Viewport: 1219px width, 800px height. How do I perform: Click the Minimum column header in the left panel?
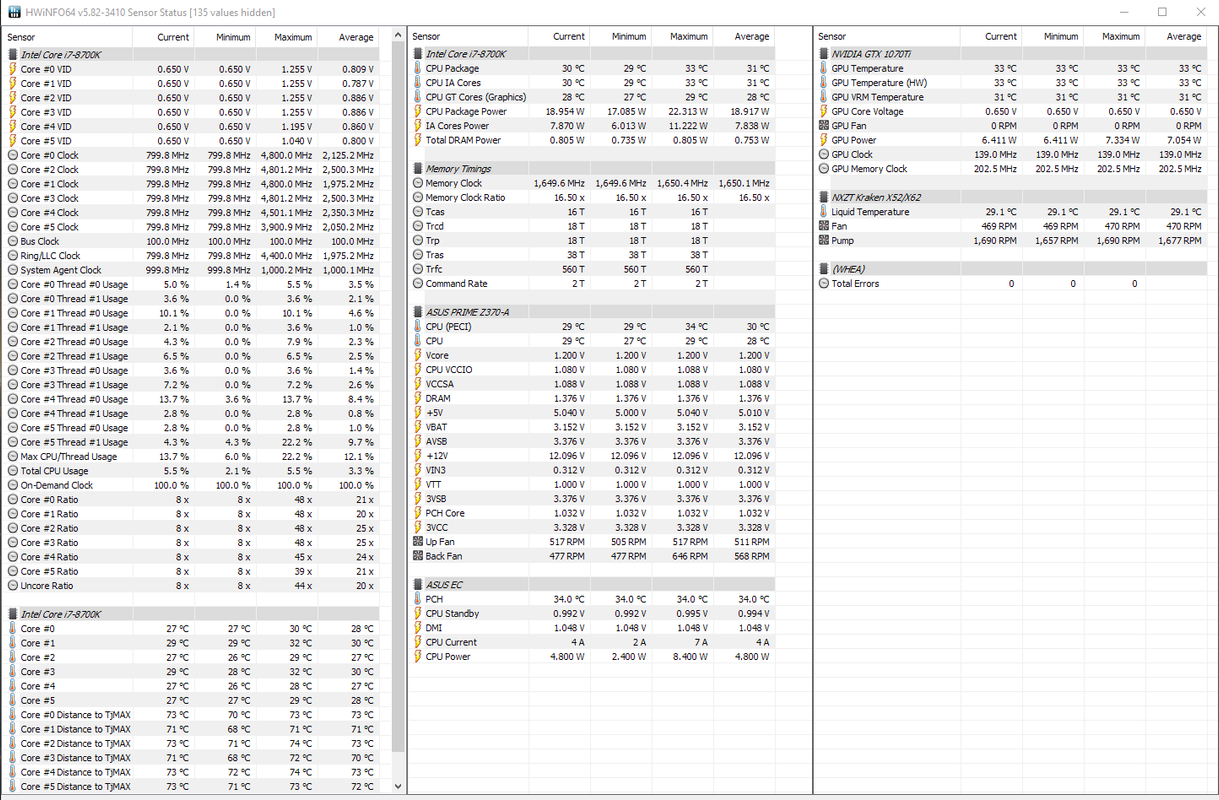point(233,37)
